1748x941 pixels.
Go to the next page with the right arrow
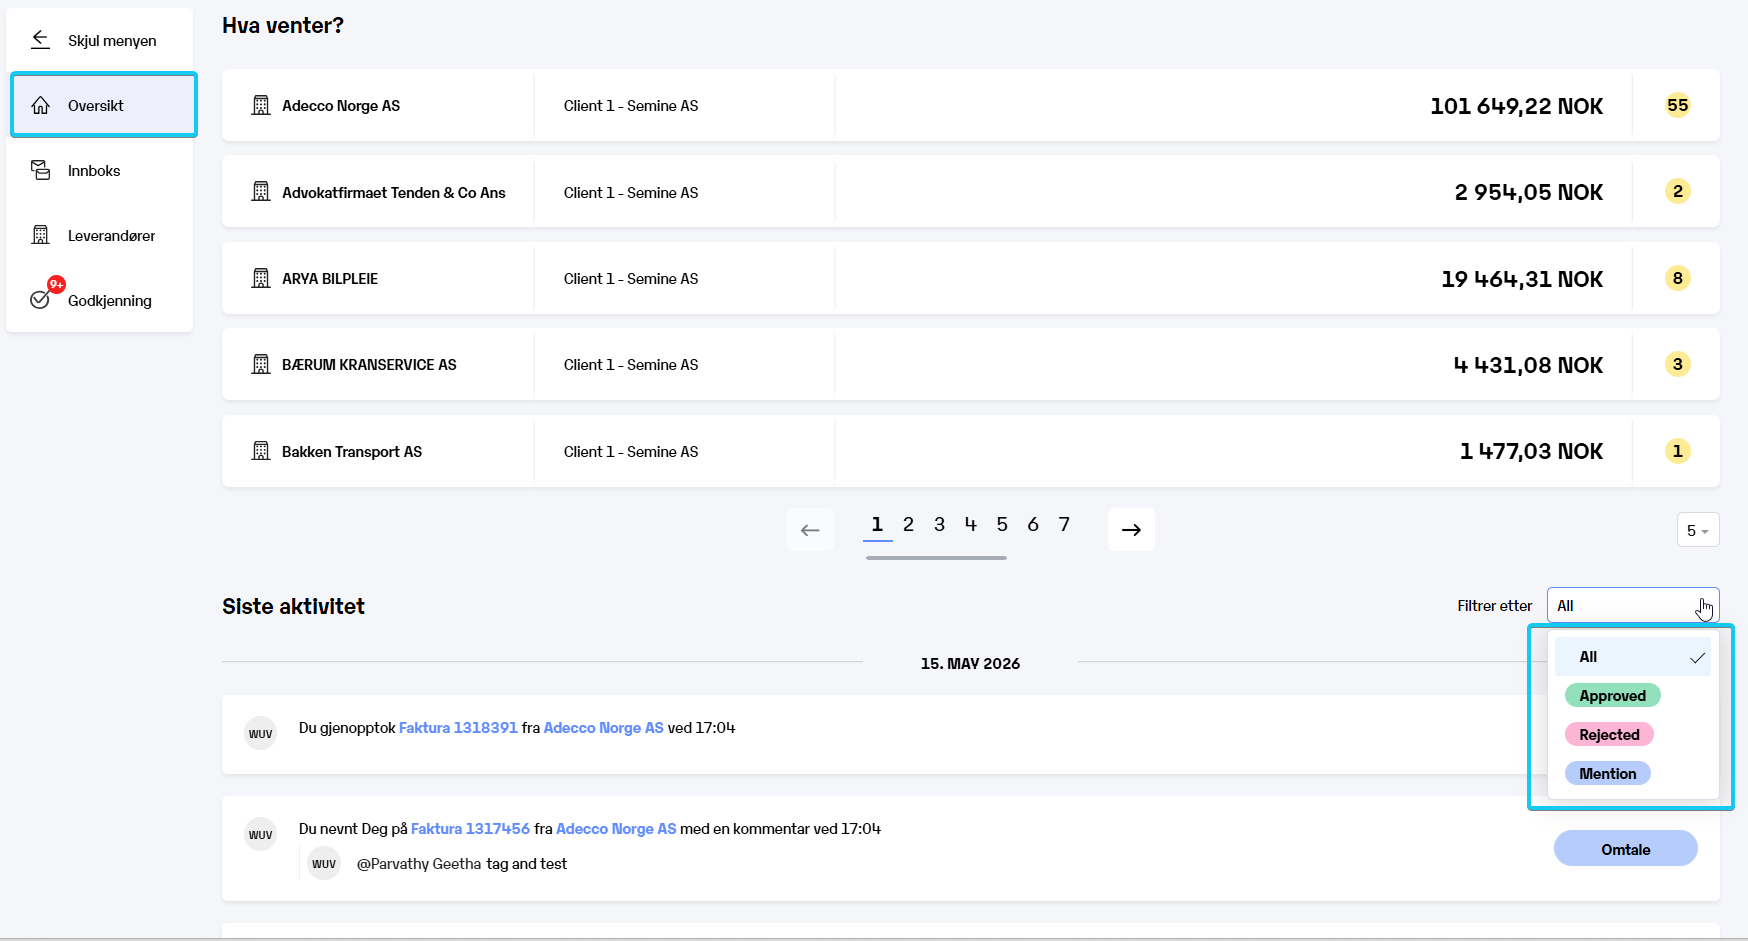tap(1131, 530)
